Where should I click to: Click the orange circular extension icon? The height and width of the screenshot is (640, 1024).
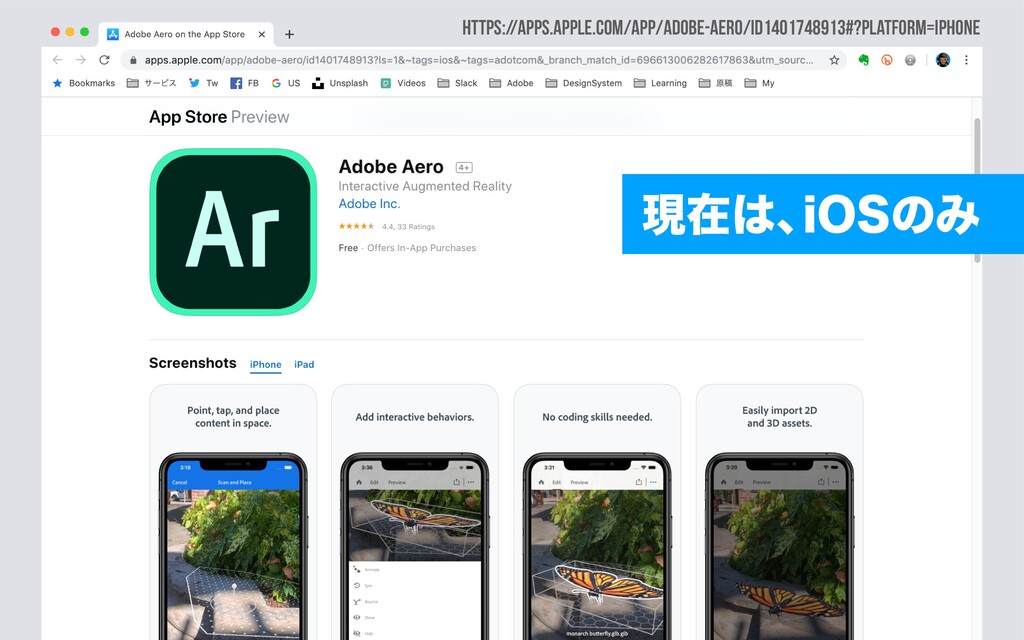pos(887,60)
